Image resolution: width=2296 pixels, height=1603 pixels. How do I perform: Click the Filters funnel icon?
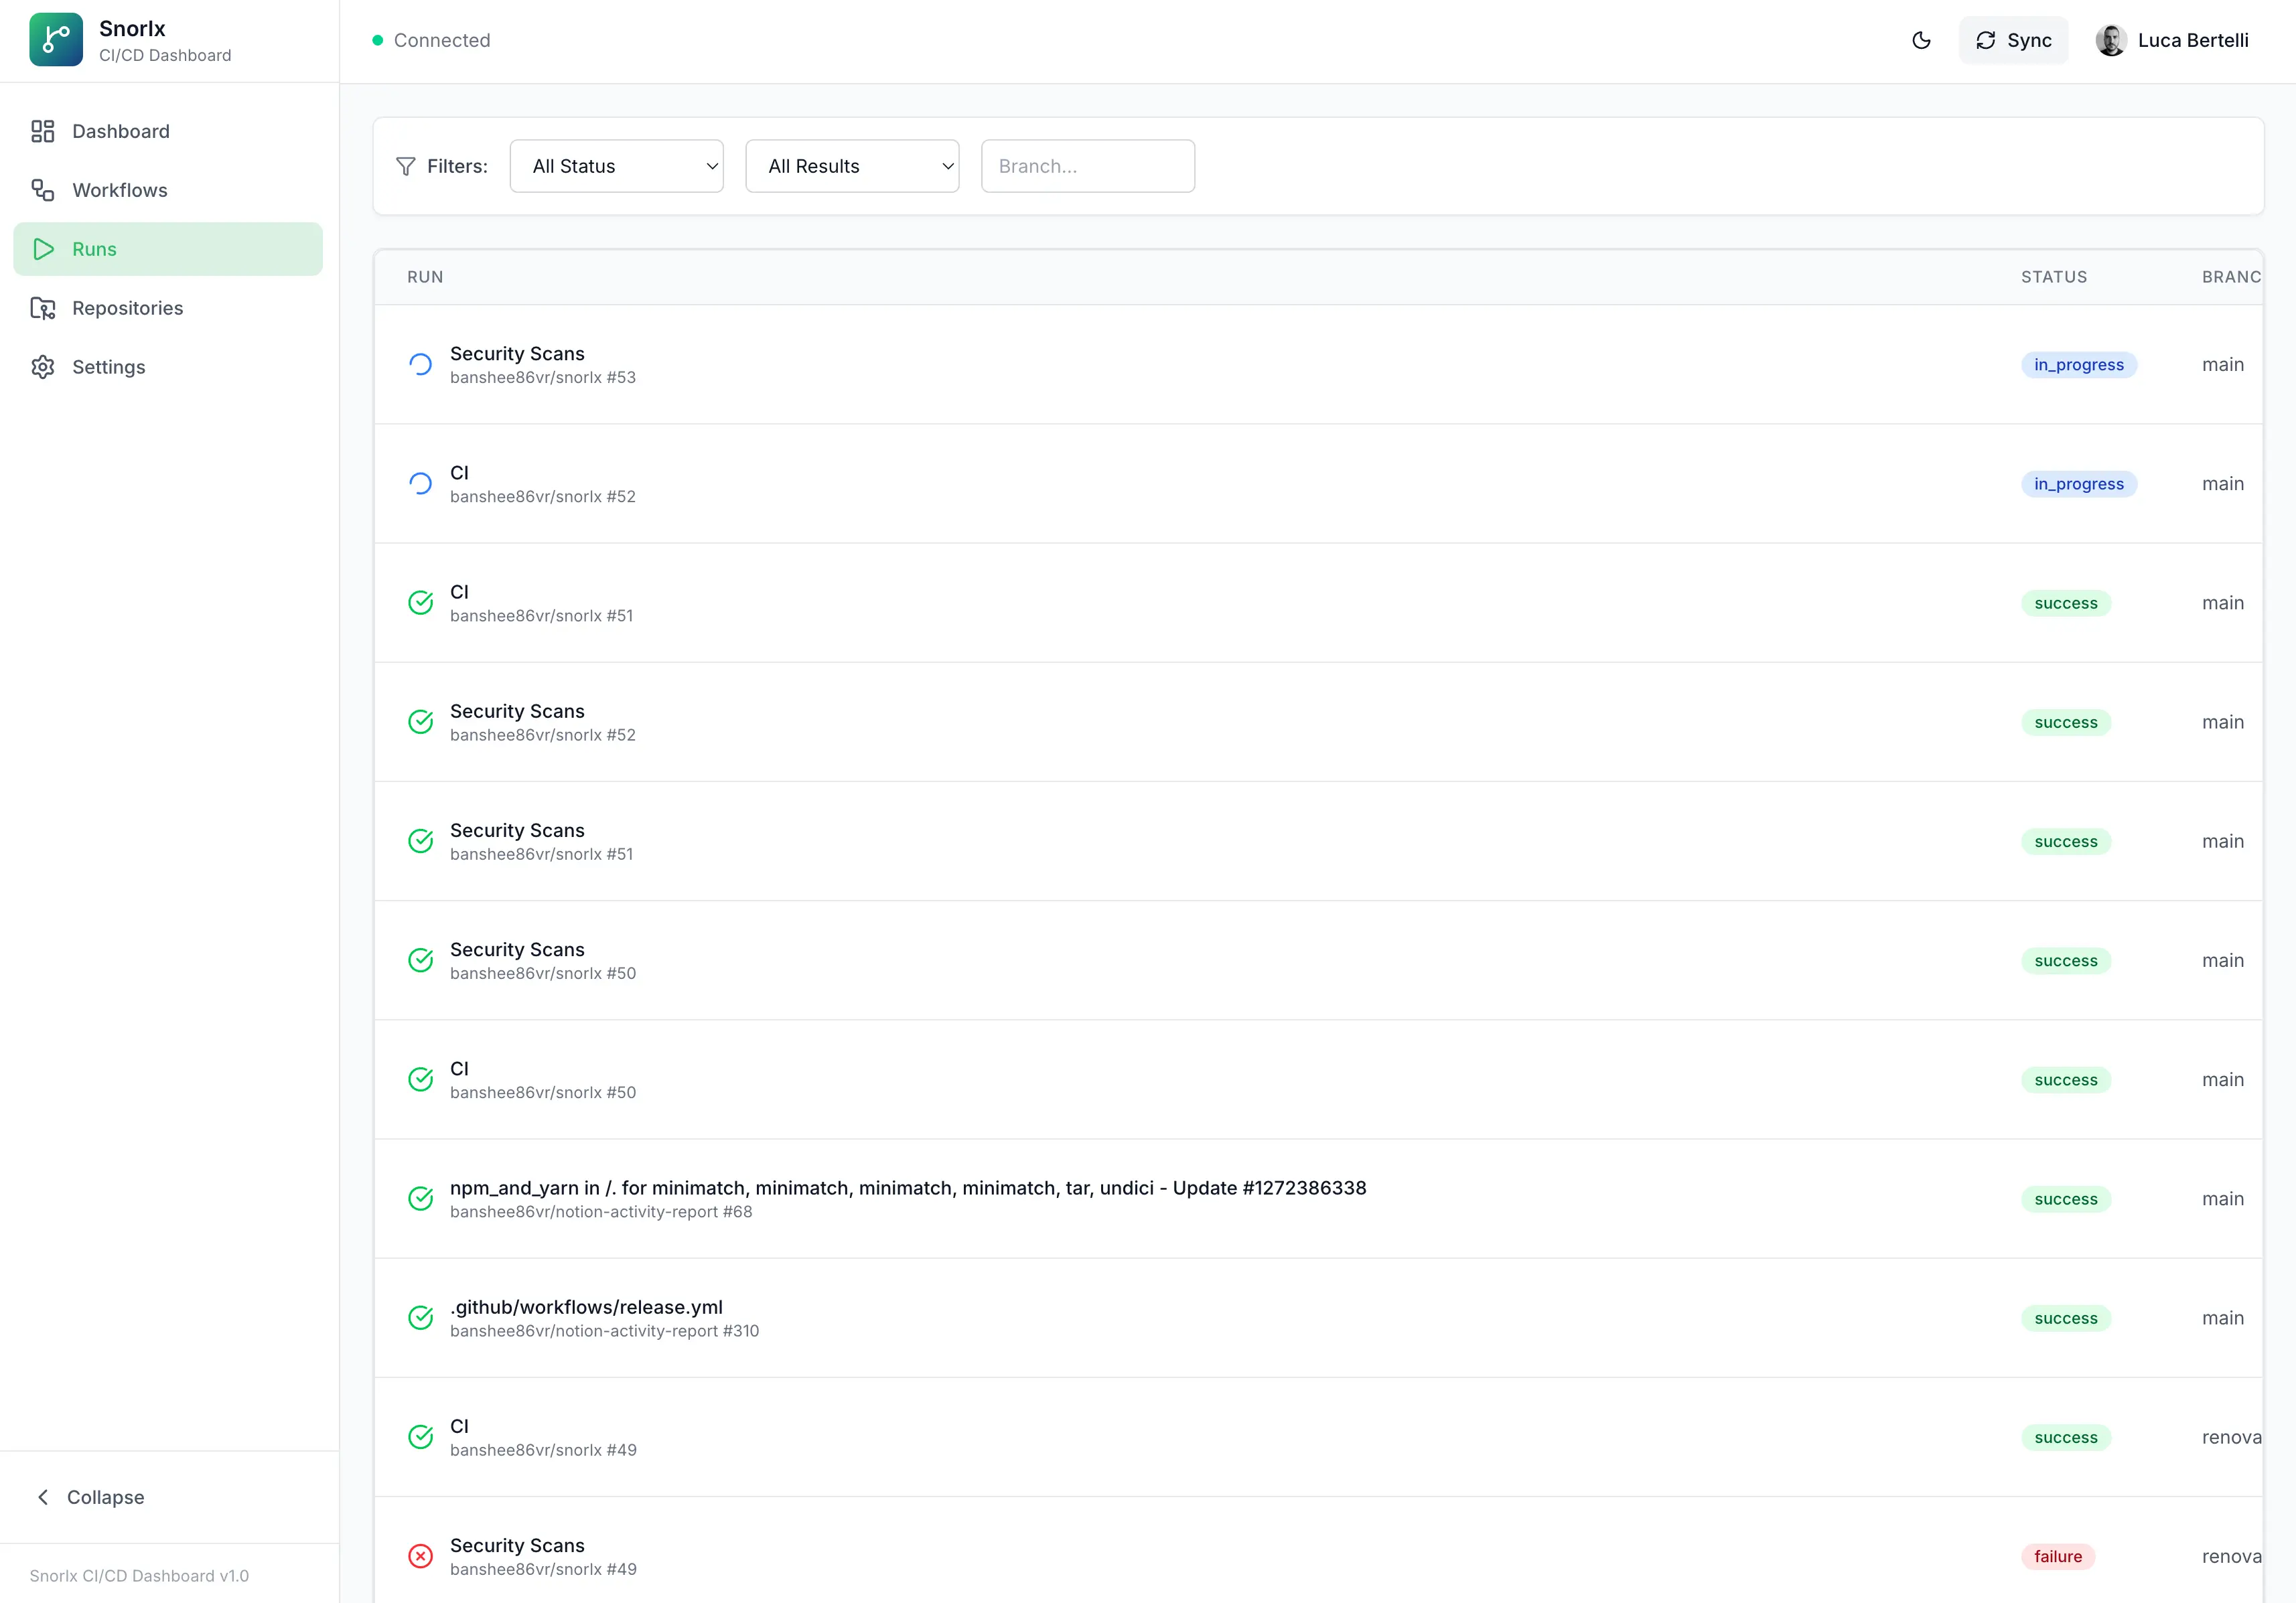tap(405, 166)
